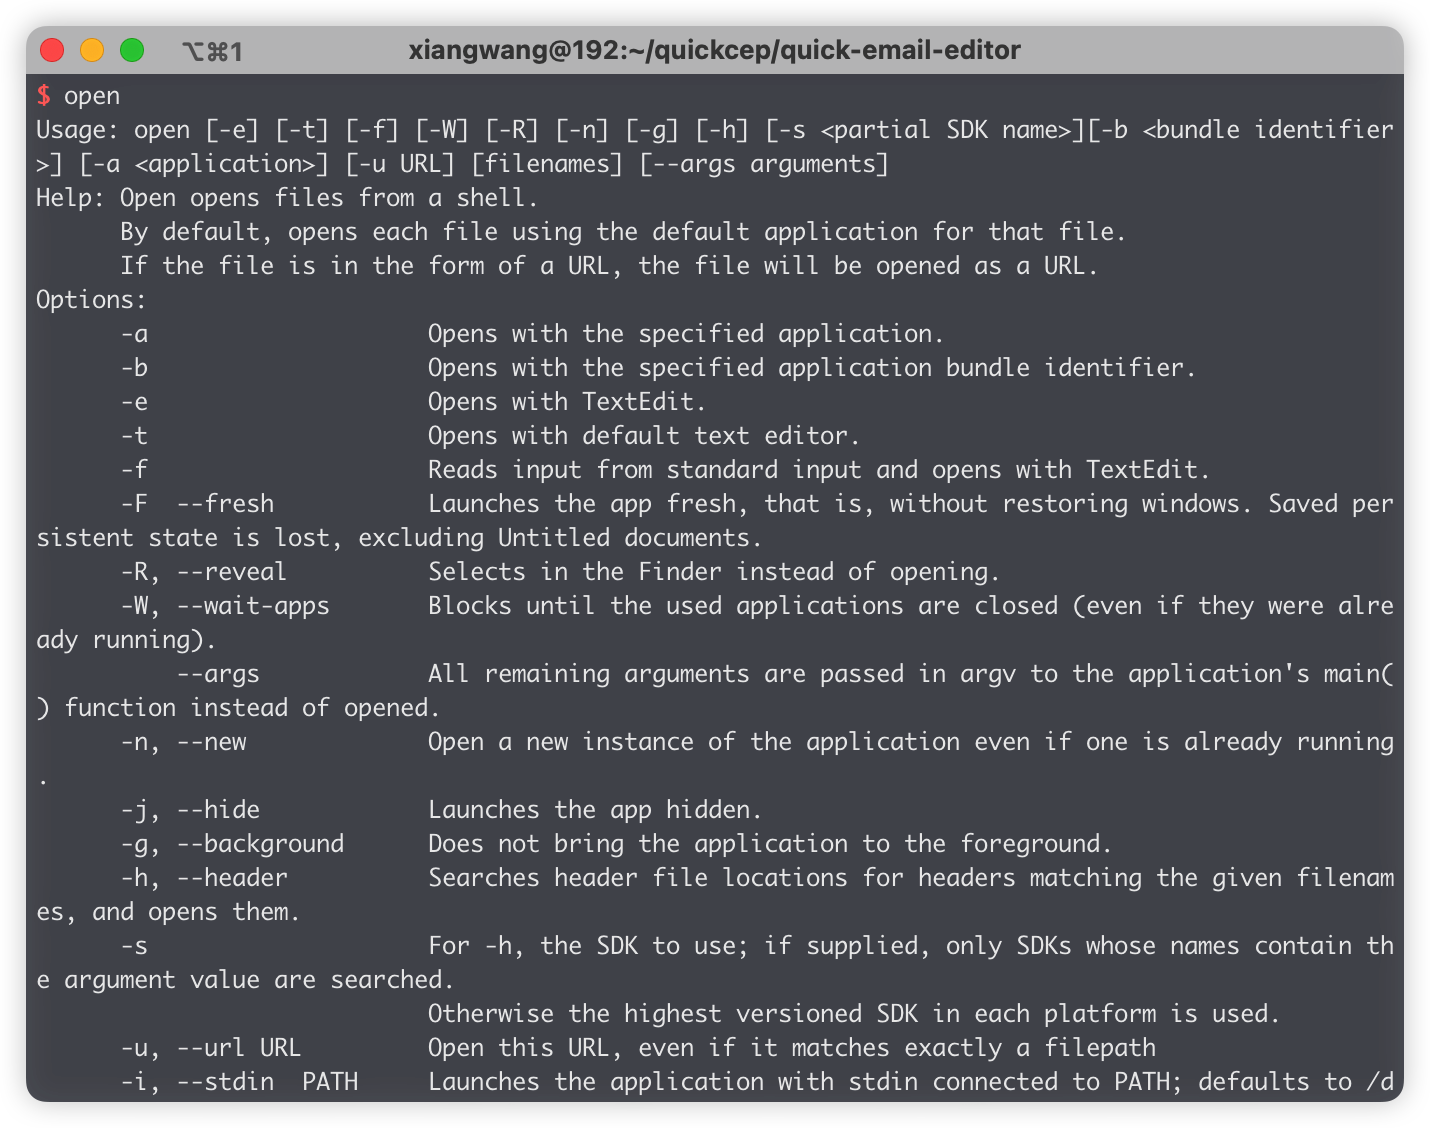This screenshot has height=1128, width=1430.
Task: Click the '-W, --wait-apps' option
Action: [225, 606]
